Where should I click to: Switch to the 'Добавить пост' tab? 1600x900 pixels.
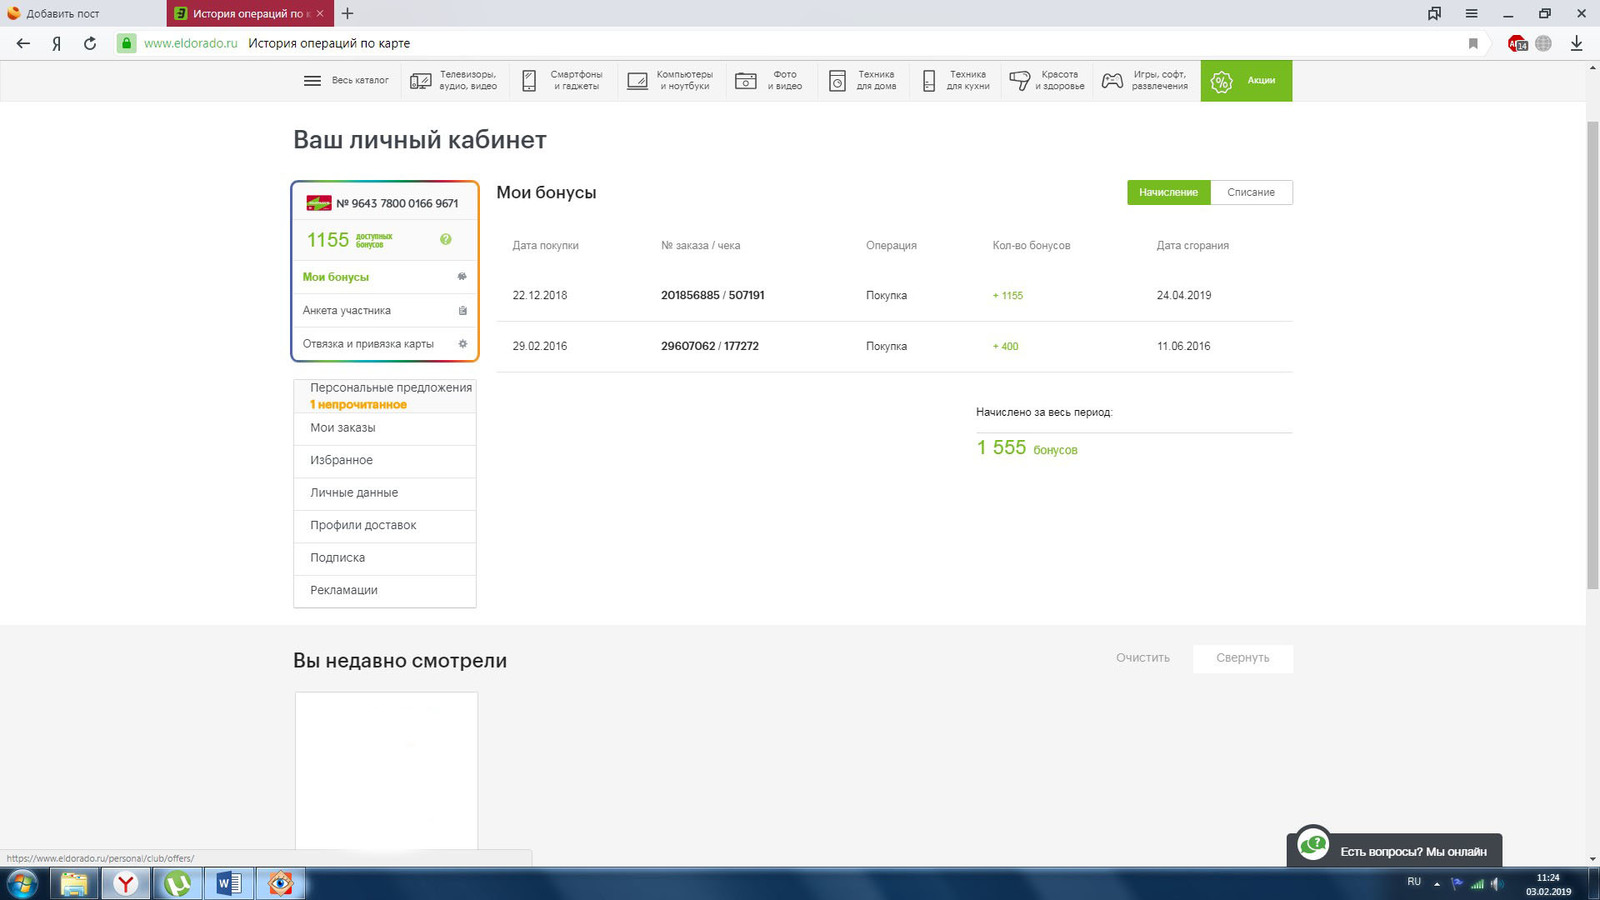point(83,14)
